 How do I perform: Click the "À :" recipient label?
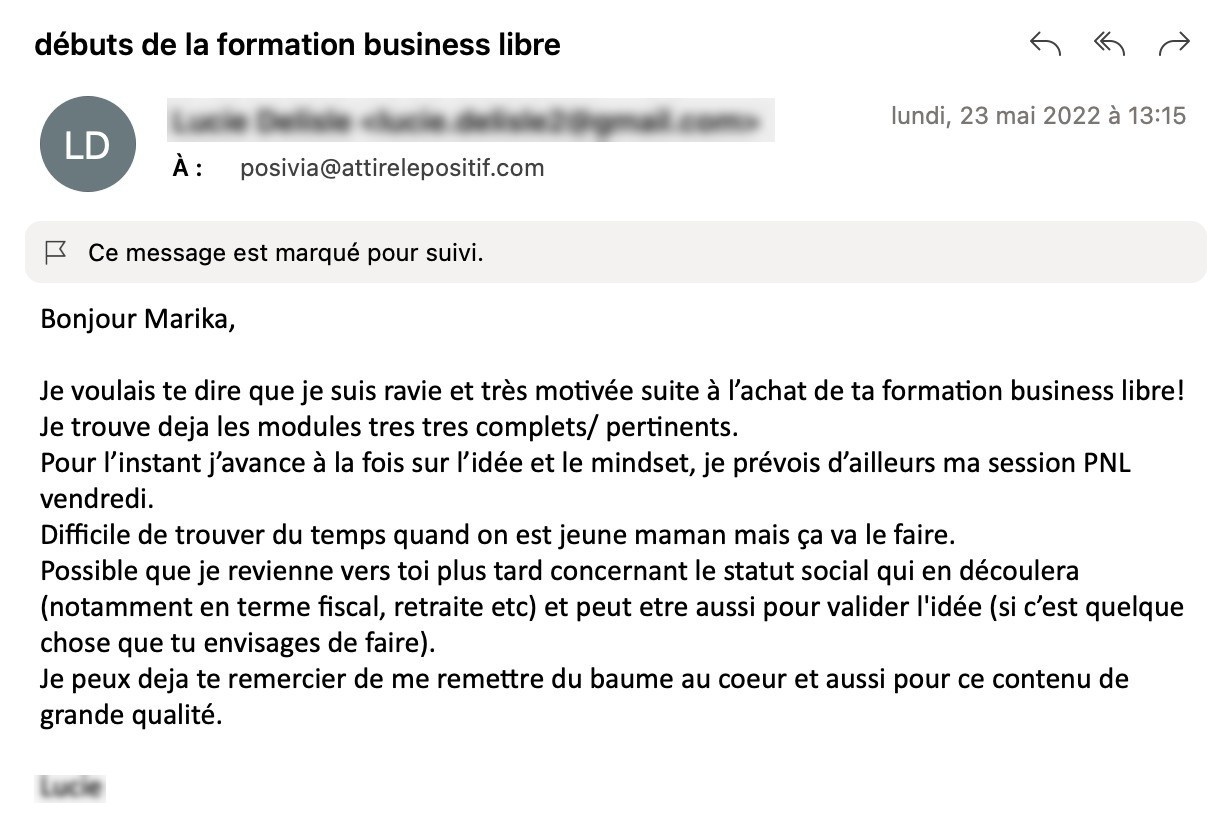(x=187, y=168)
